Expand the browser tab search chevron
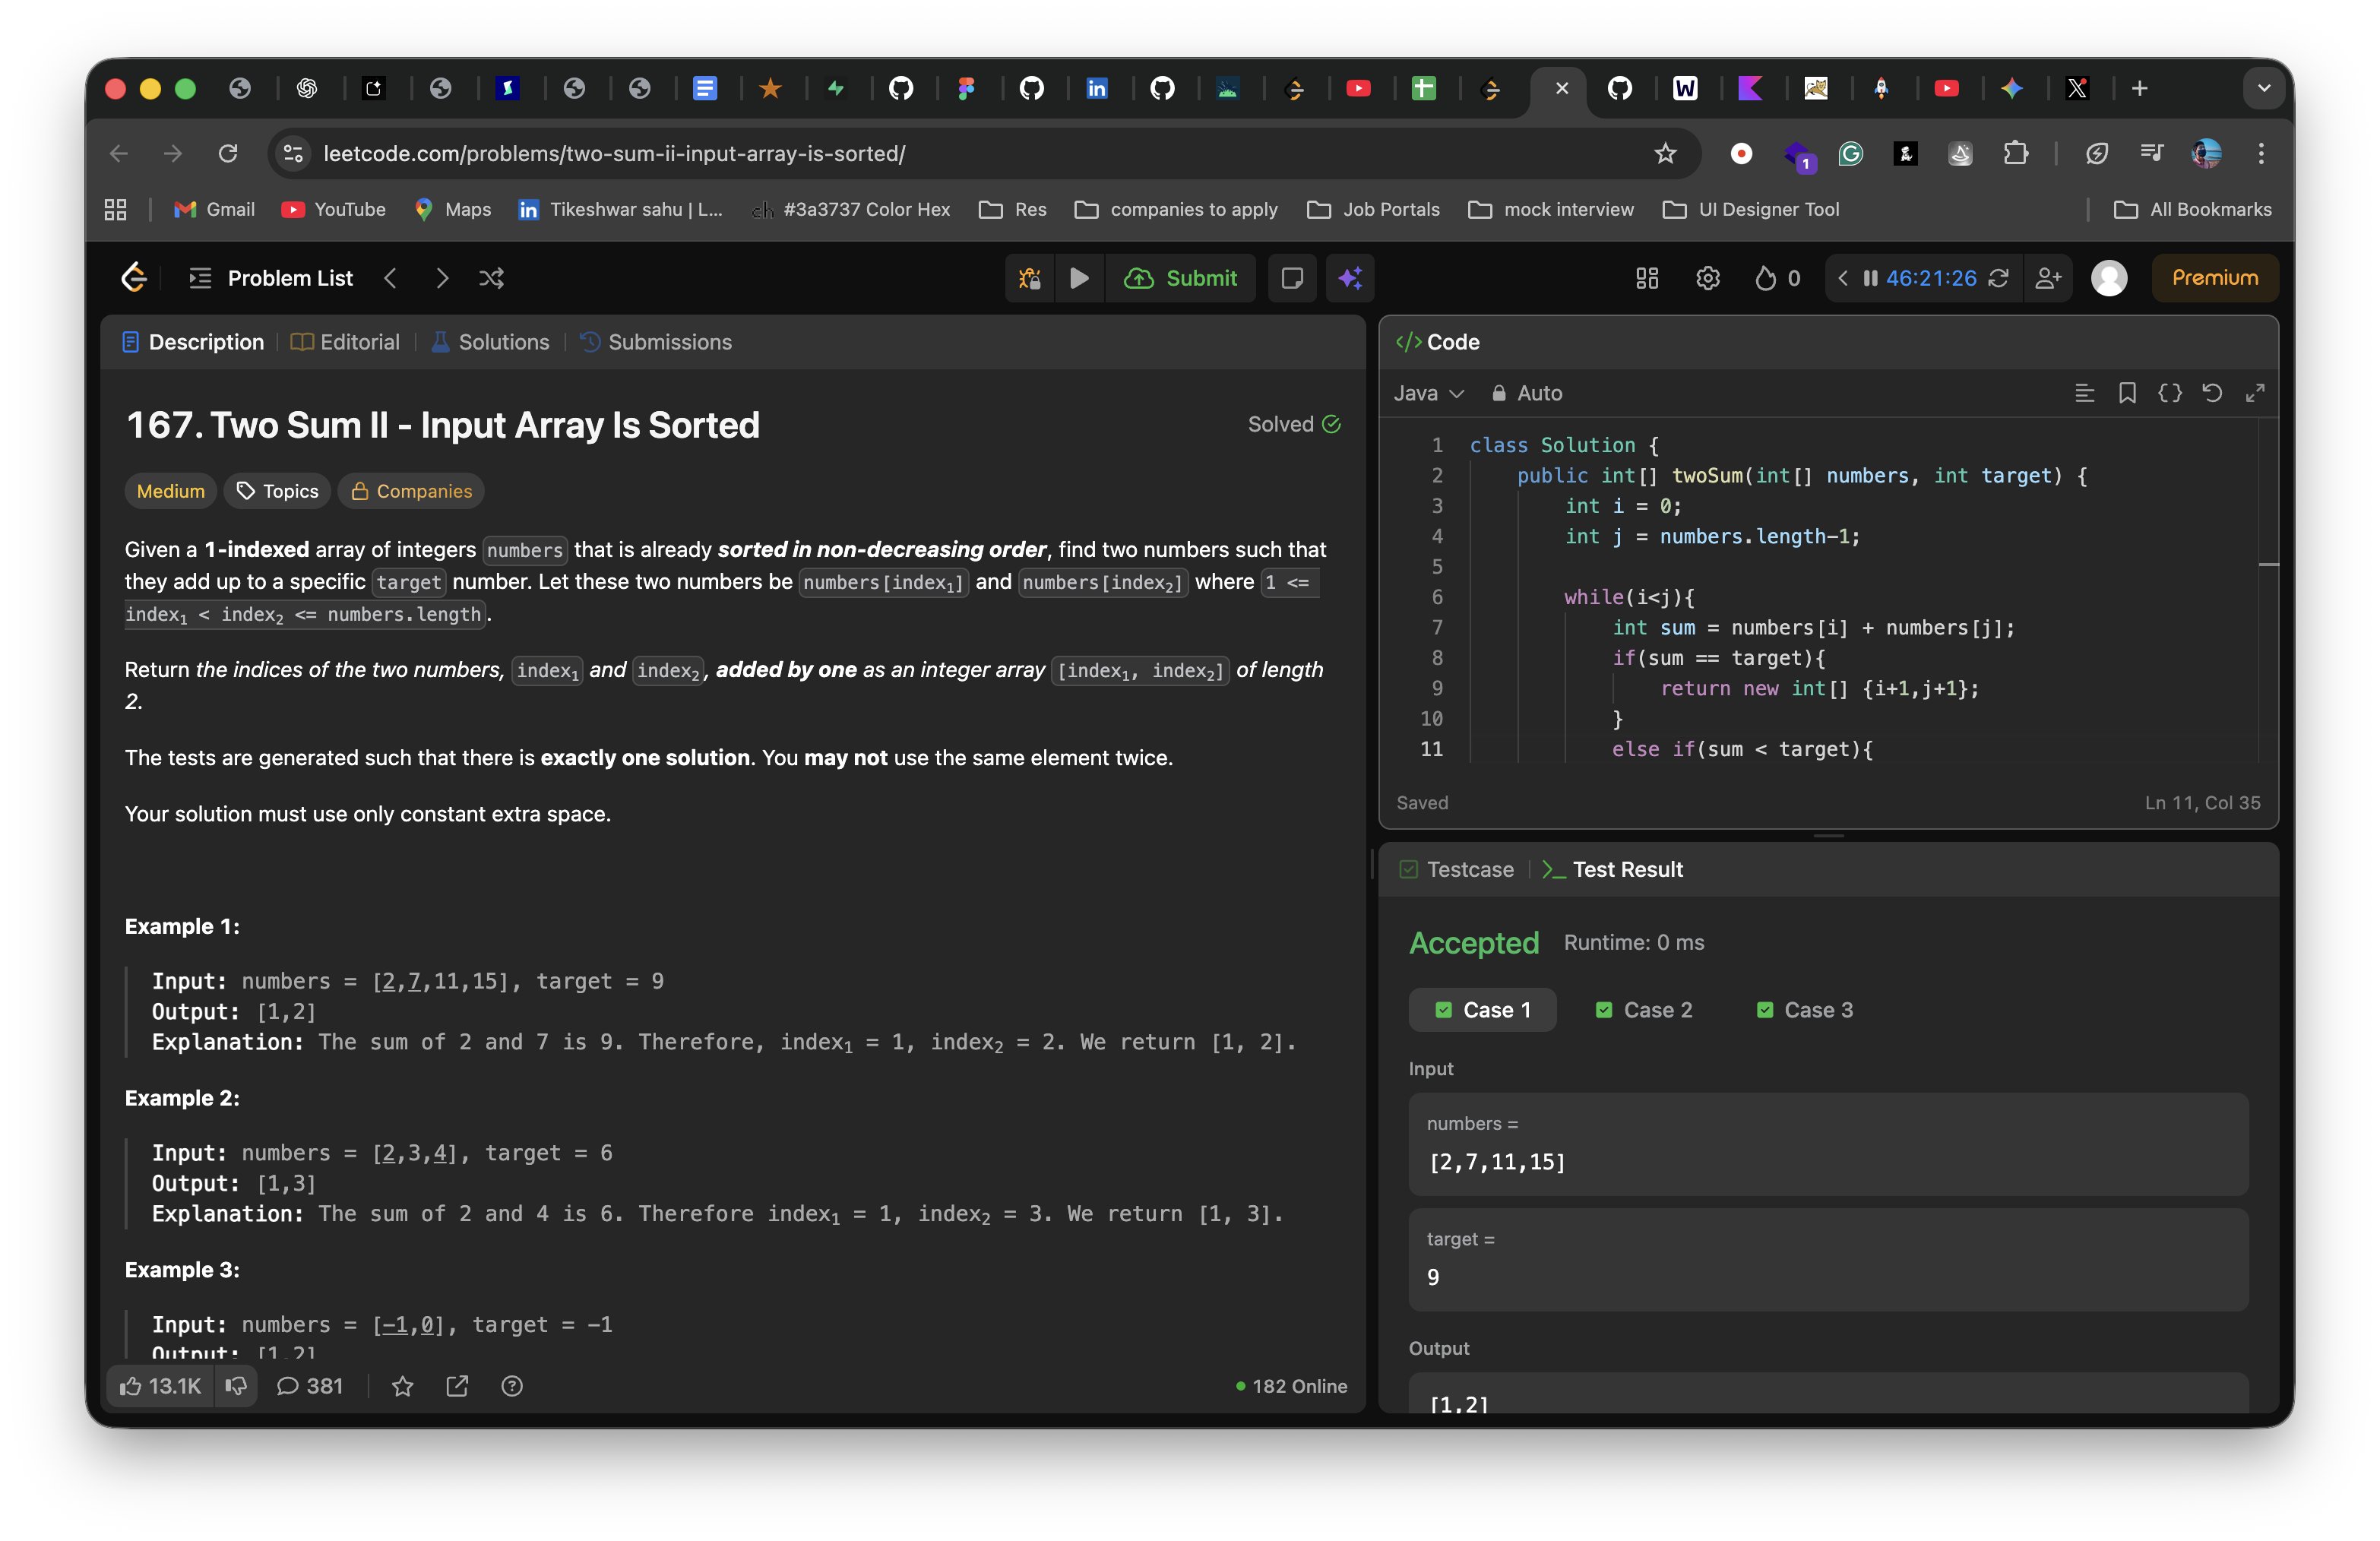The height and width of the screenshot is (1541, 2380). pos(2264,88)
